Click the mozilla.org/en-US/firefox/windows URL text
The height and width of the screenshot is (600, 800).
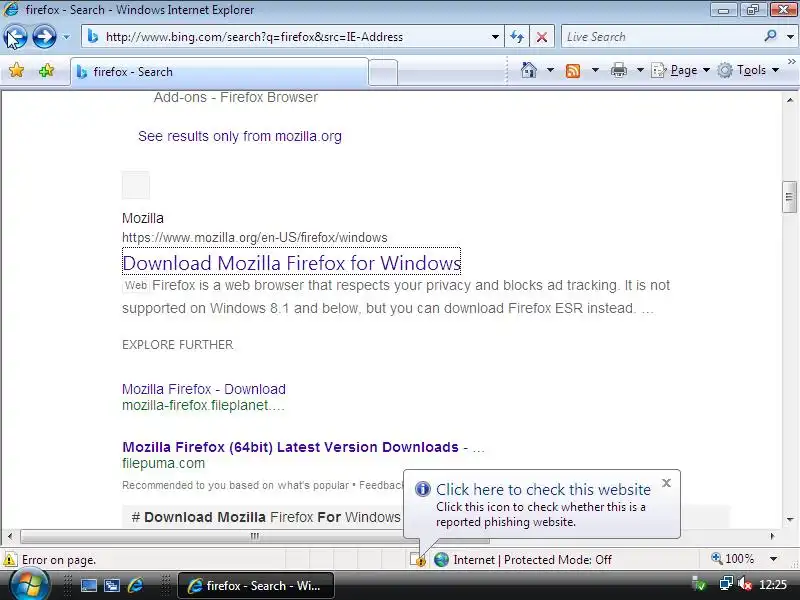(255, 238)
